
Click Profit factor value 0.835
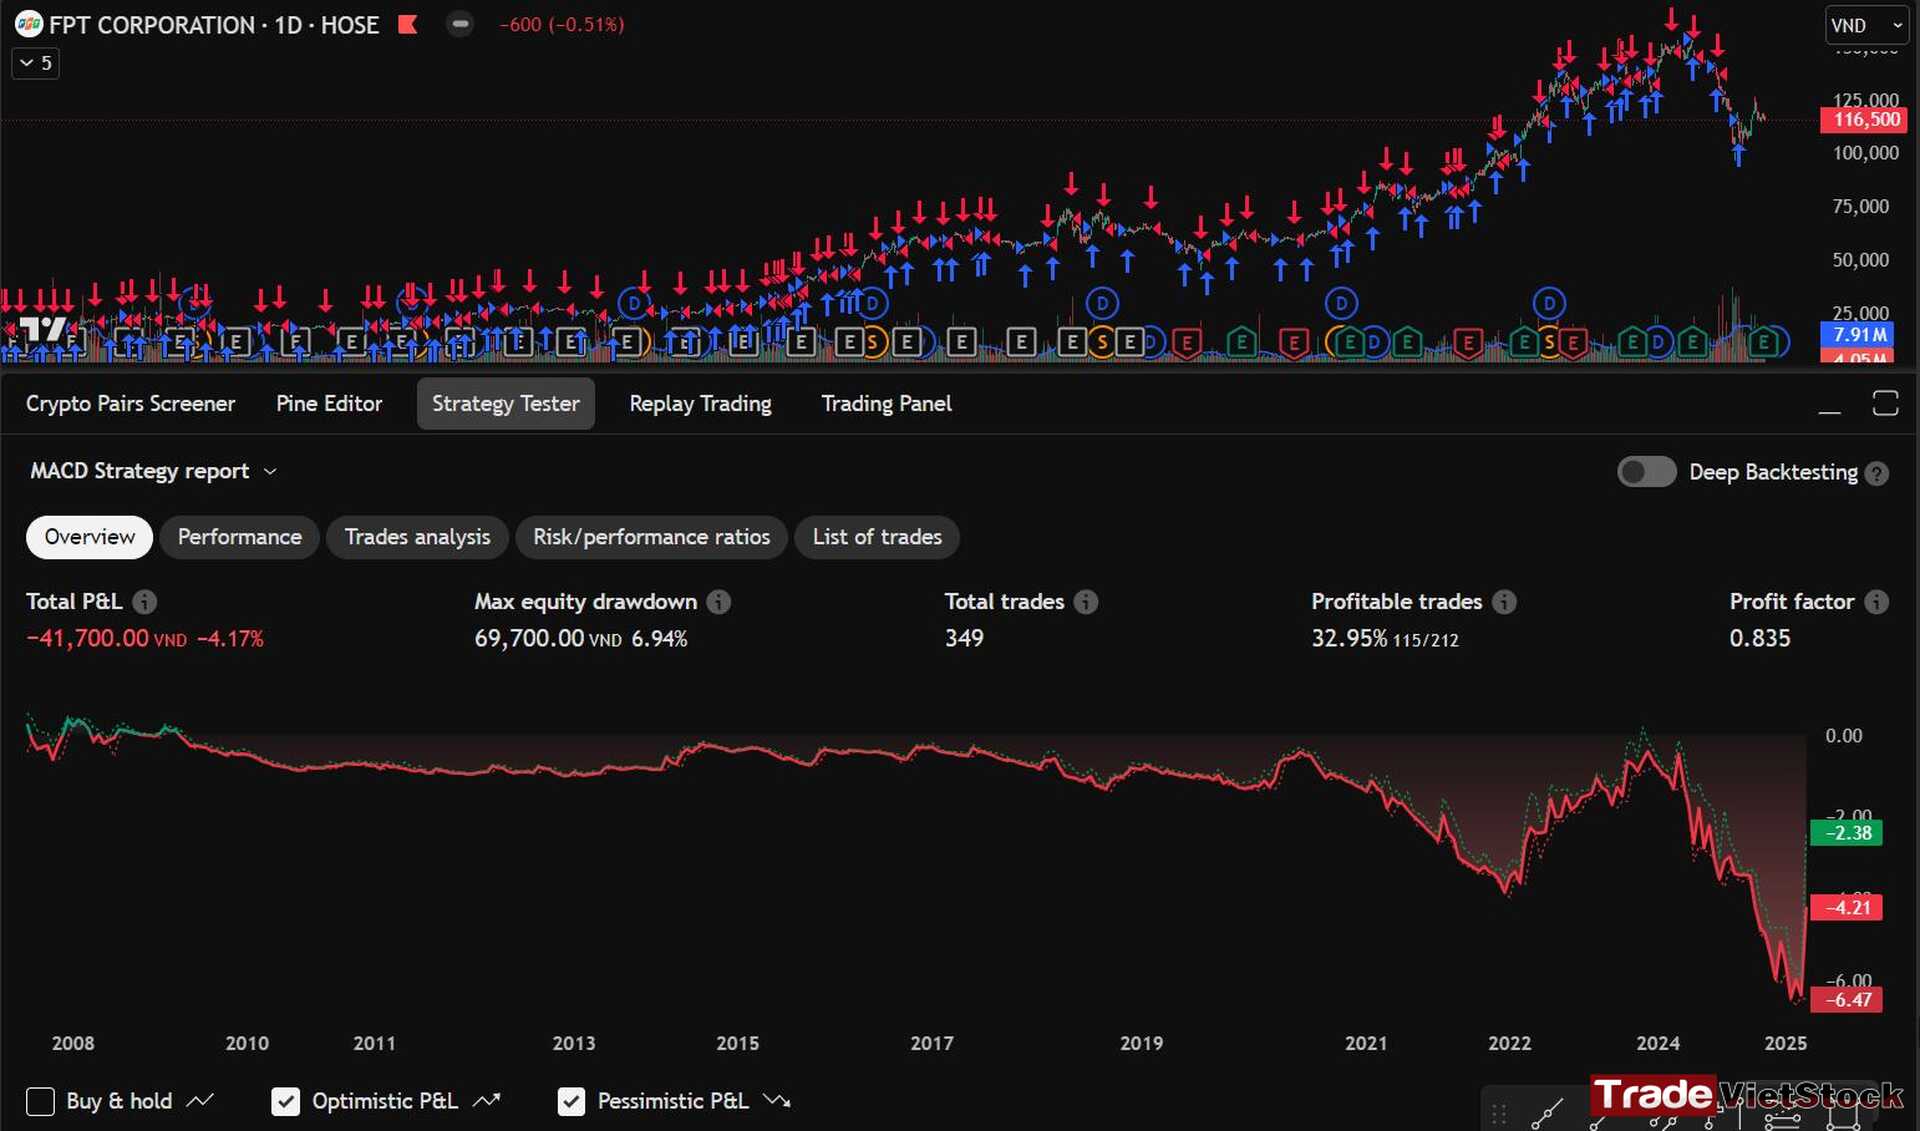[x=1760, y=638]
